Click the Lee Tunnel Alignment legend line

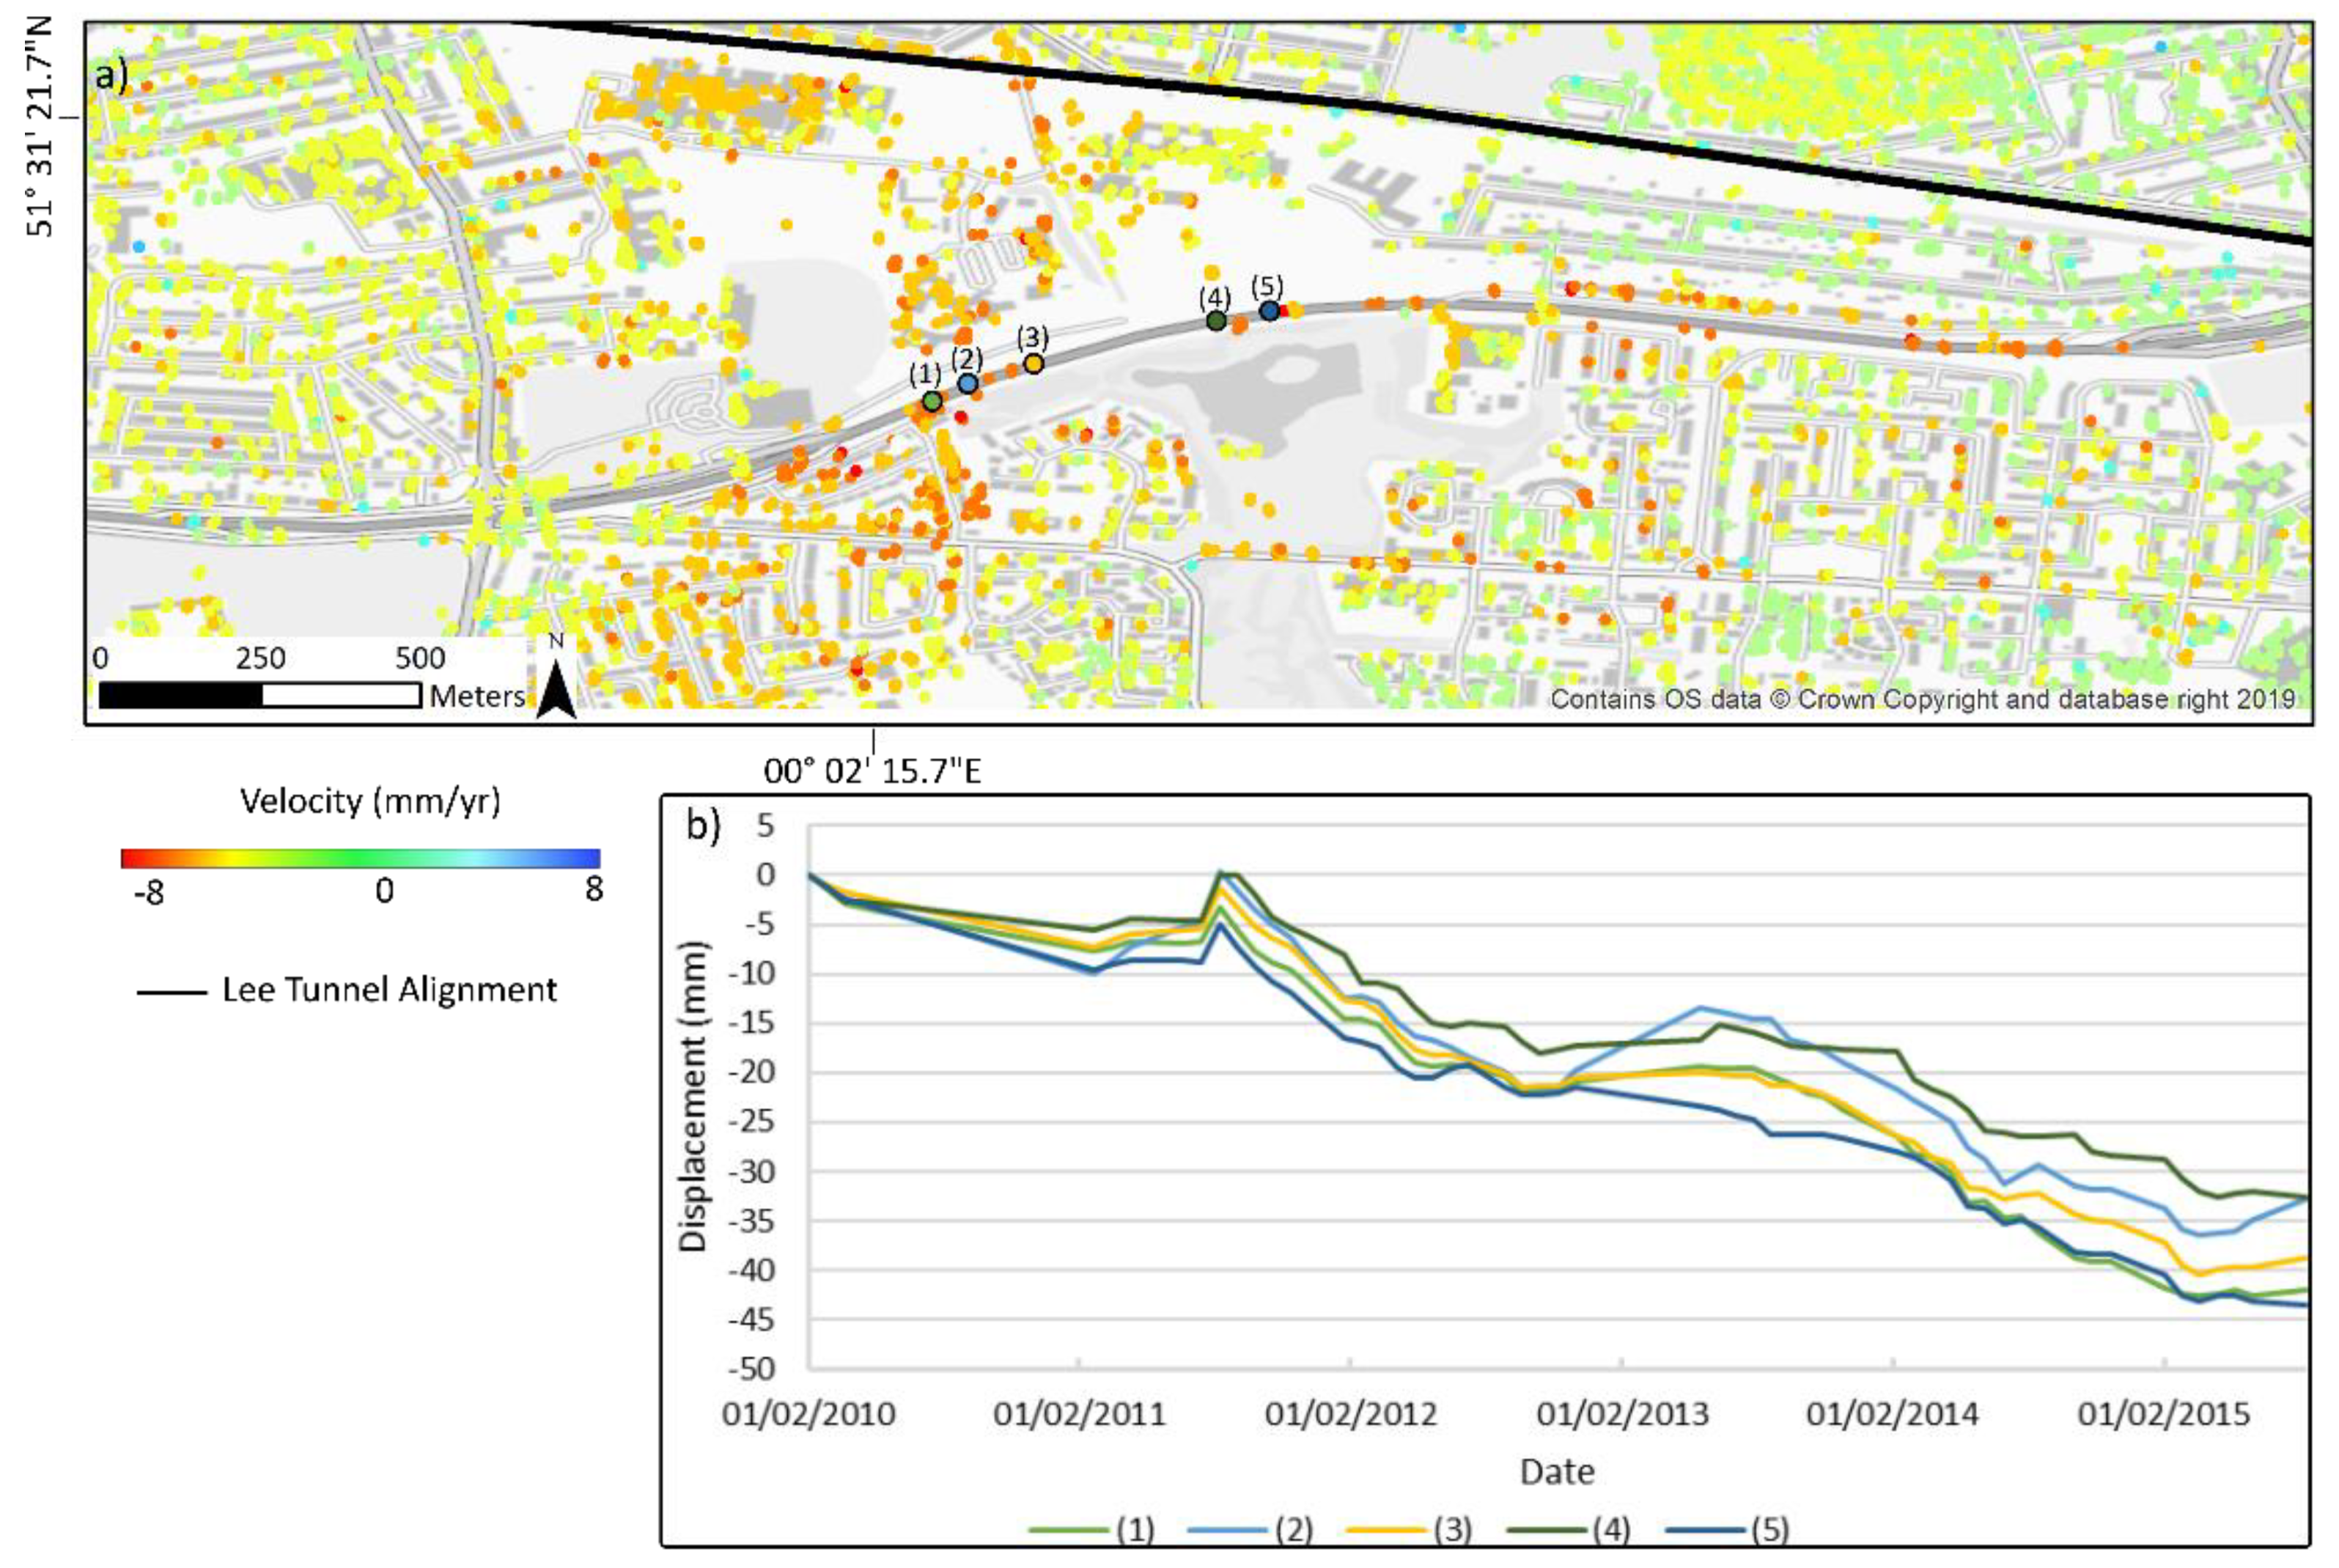[172, 993]
